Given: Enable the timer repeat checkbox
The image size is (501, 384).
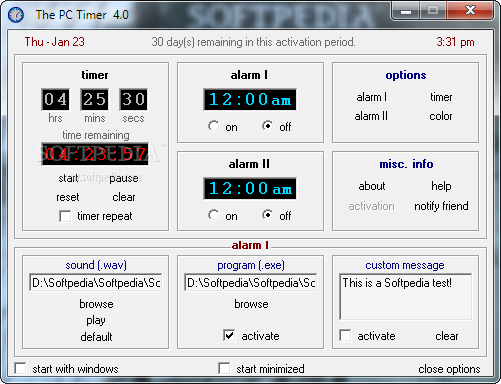Looking at the screenshot, I should [x=65, y=216].
